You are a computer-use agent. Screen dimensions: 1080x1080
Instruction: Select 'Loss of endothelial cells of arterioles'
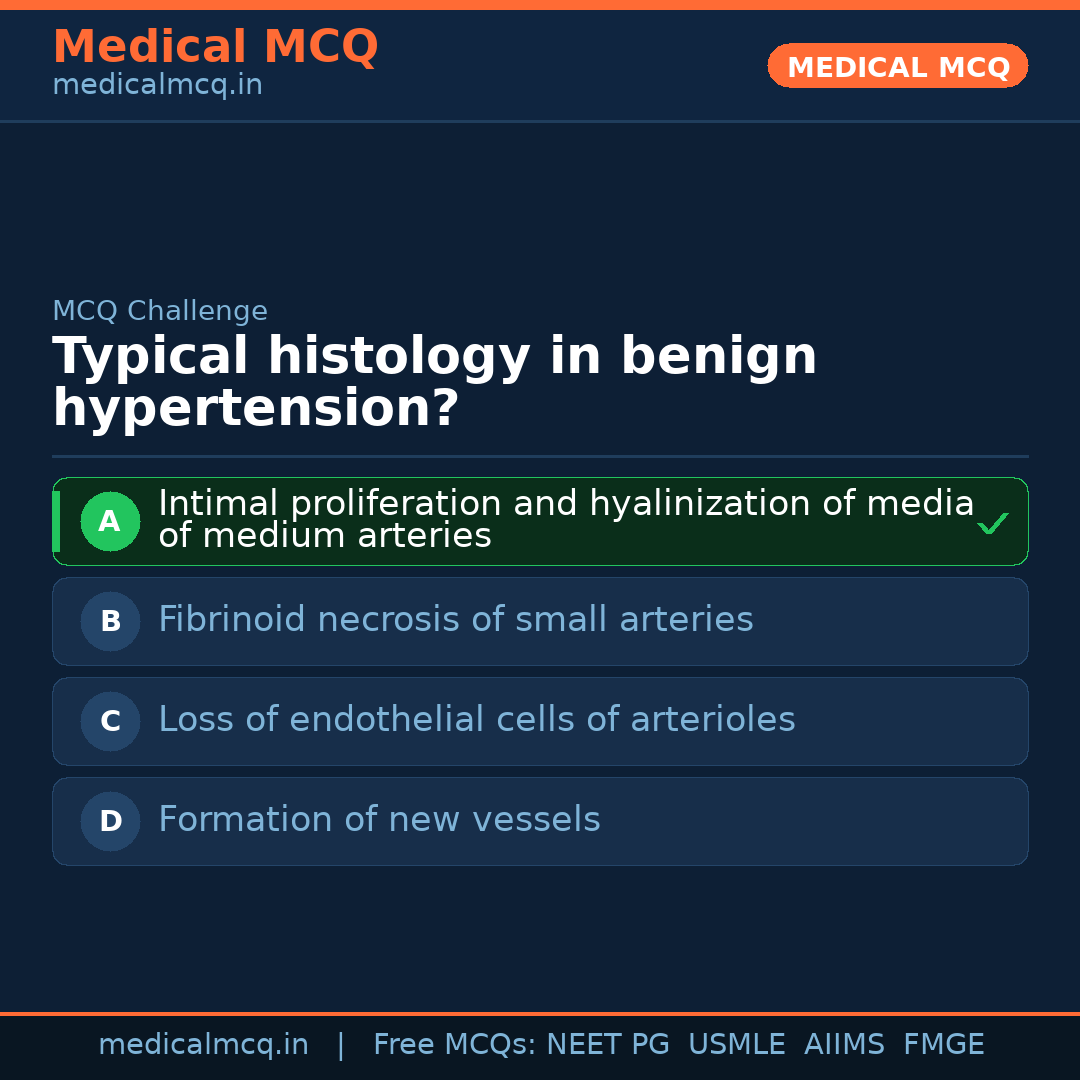coord(476,720)
